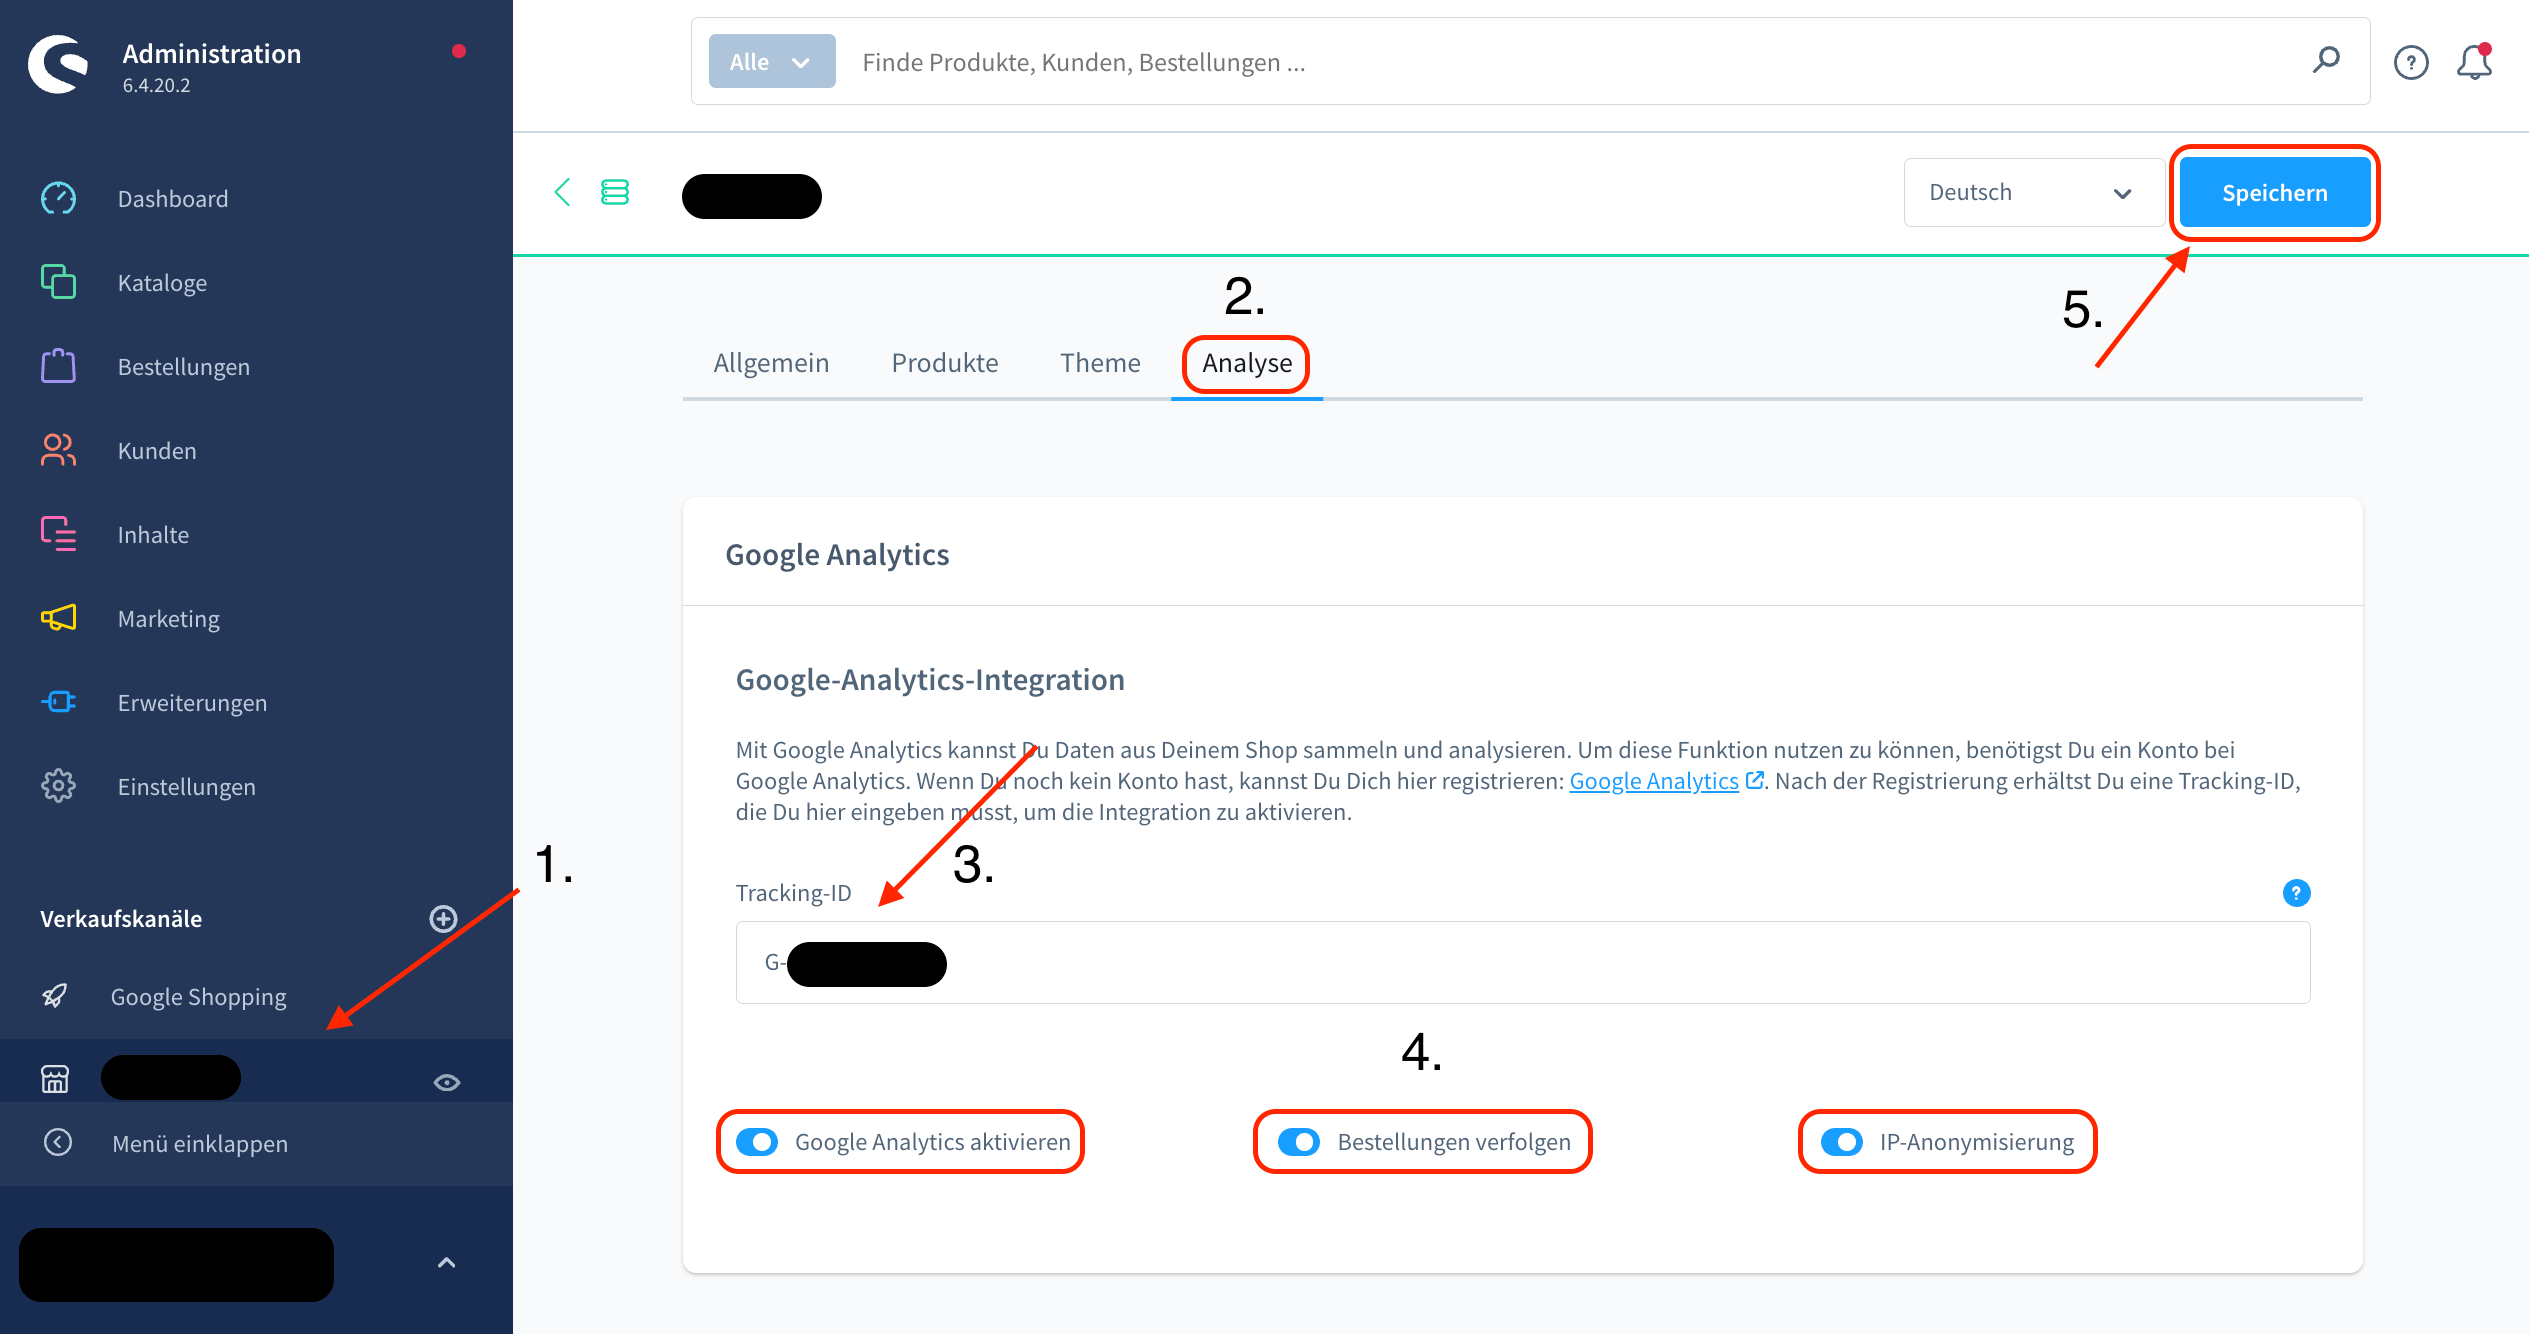Turn off Bestellungen verfolgen

(x=1299, y=1142)
